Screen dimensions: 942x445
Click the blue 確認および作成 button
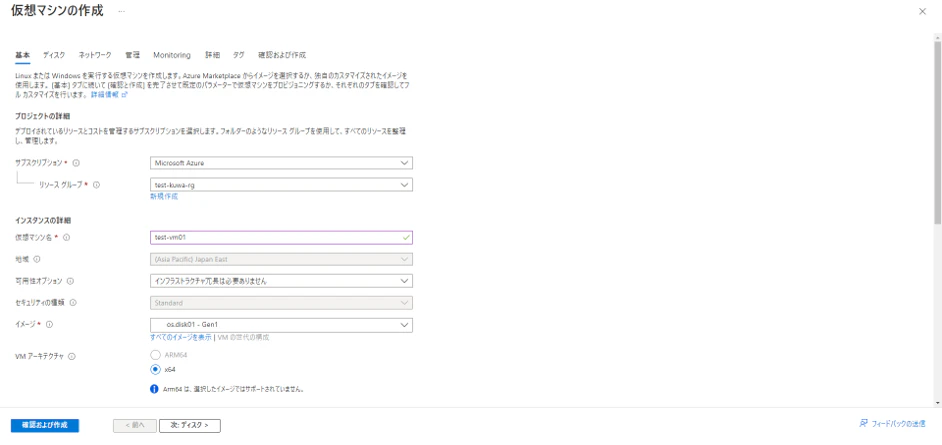[x=45, y=425]
